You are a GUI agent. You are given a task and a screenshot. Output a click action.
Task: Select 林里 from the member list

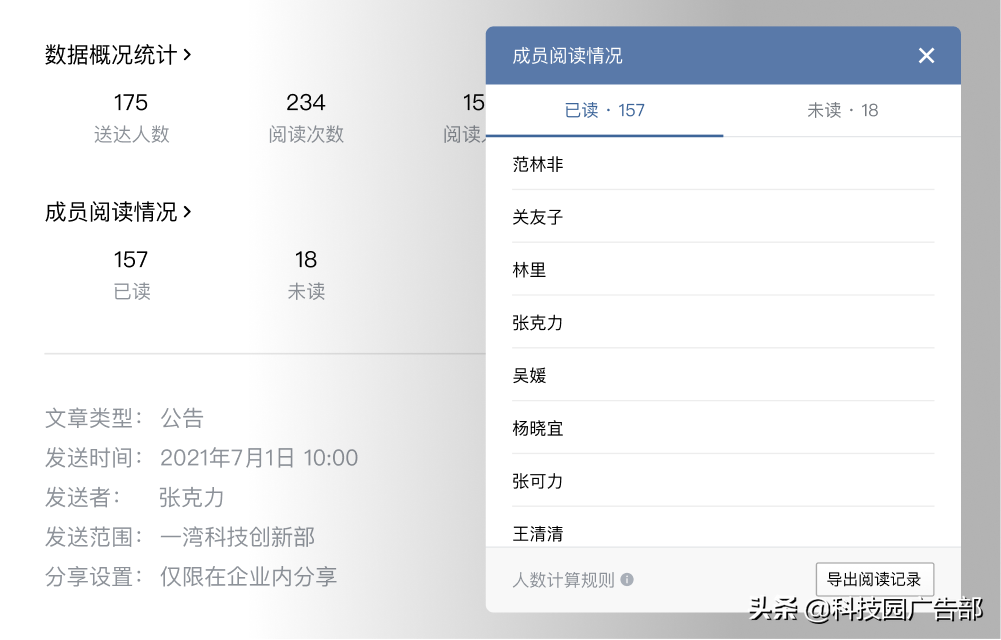point(531,270)
